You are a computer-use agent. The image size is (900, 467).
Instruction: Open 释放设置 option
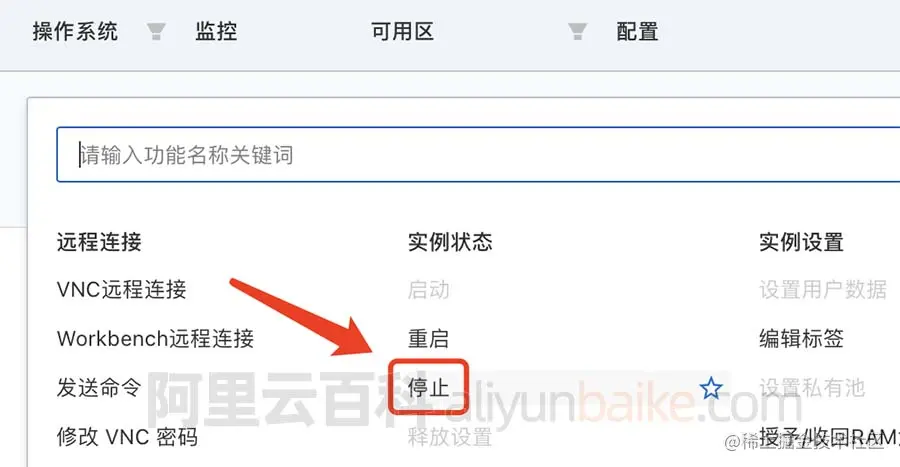tap(450, 437)
